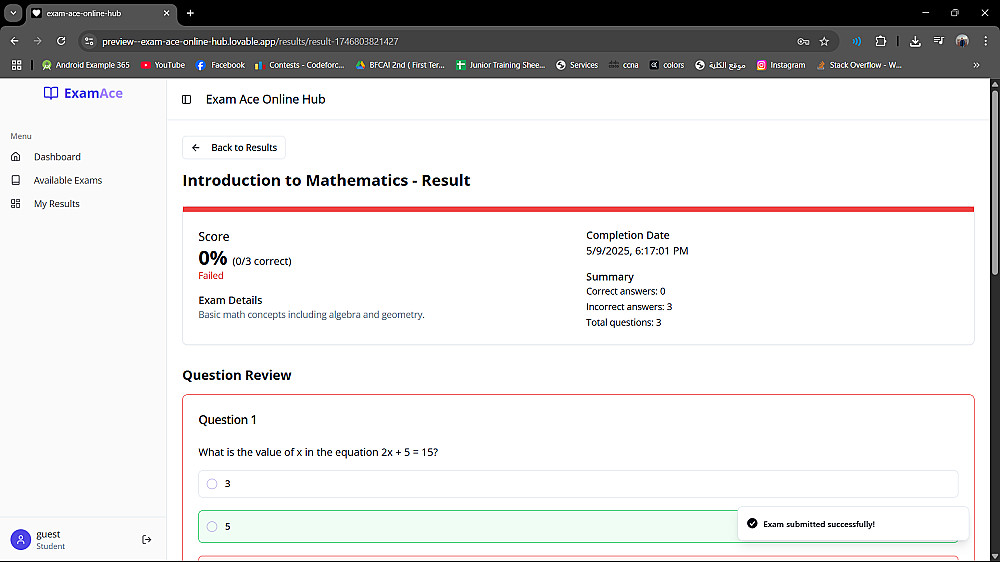Open Chrome three-dot menu

point(986,41)
